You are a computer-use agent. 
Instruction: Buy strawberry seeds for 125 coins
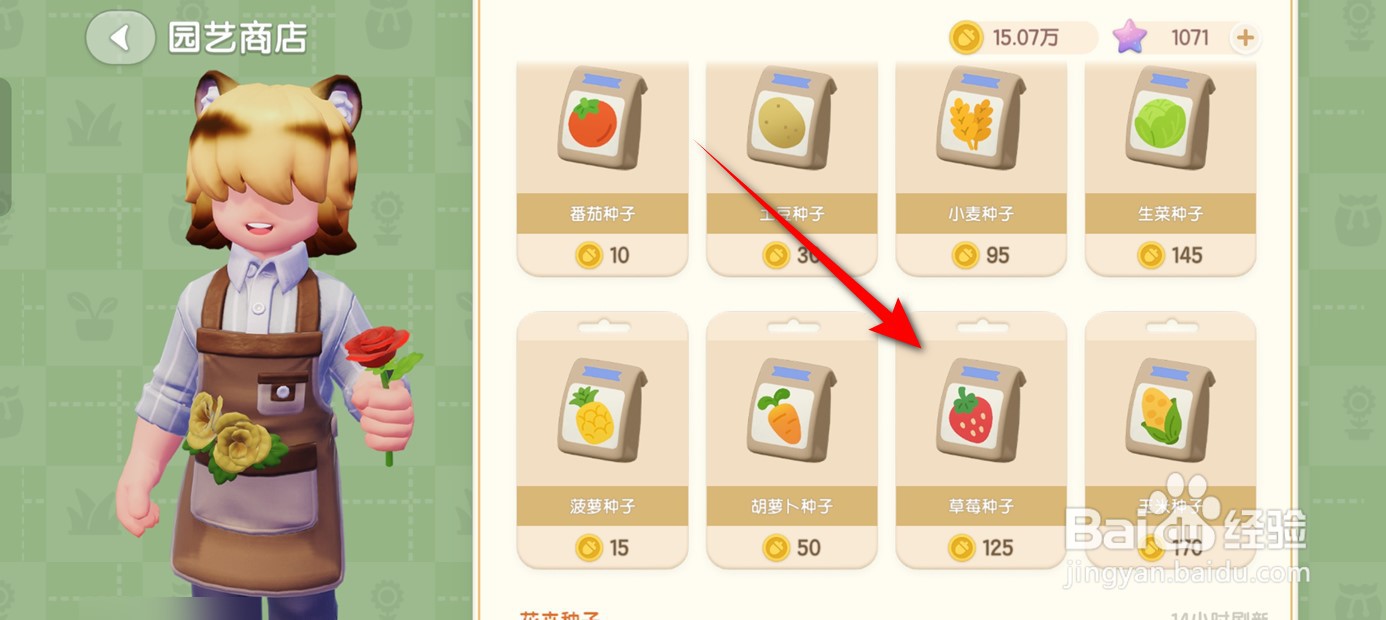(981, 548)
